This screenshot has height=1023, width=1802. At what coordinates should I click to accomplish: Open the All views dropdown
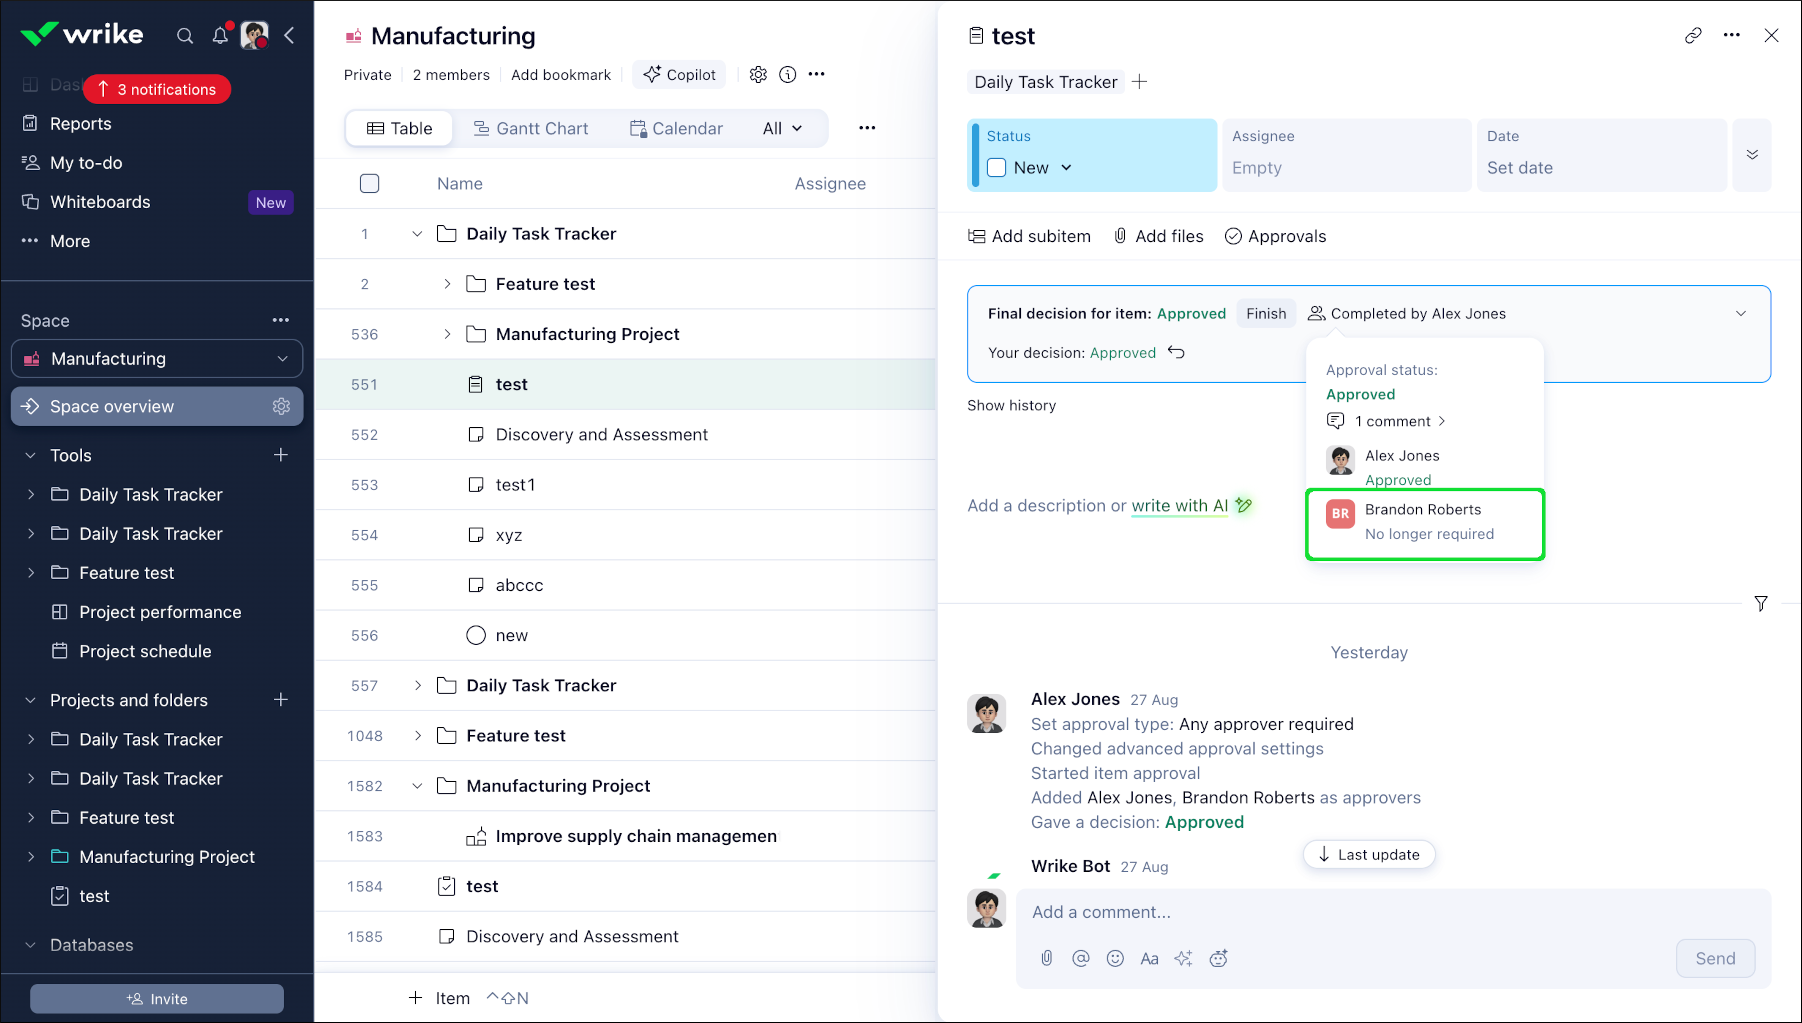point(782,128)
